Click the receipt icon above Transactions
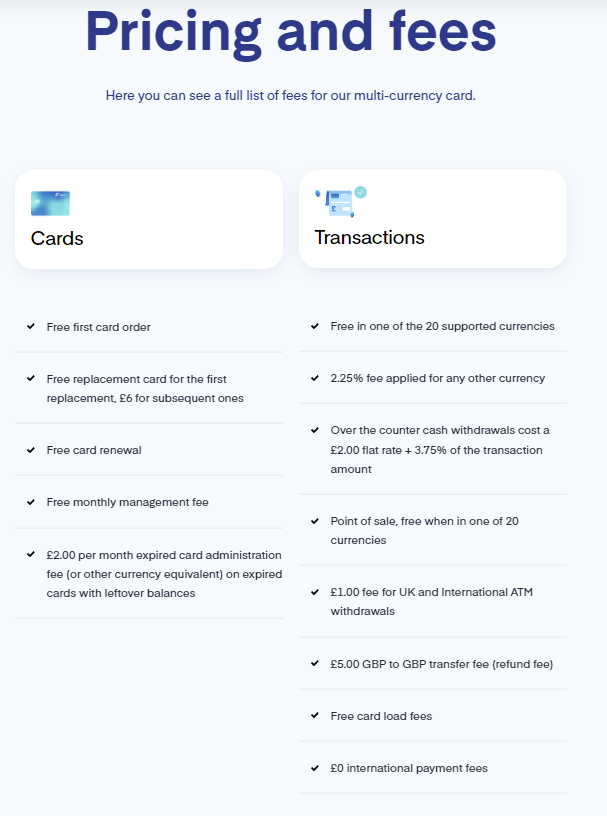Screen dimensions: 607x816 pos(341,202)
